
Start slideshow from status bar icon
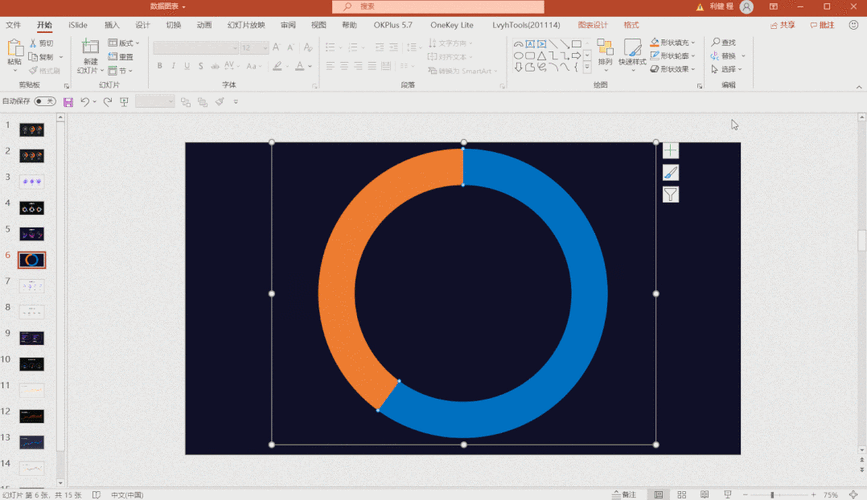tap(728, 494)
